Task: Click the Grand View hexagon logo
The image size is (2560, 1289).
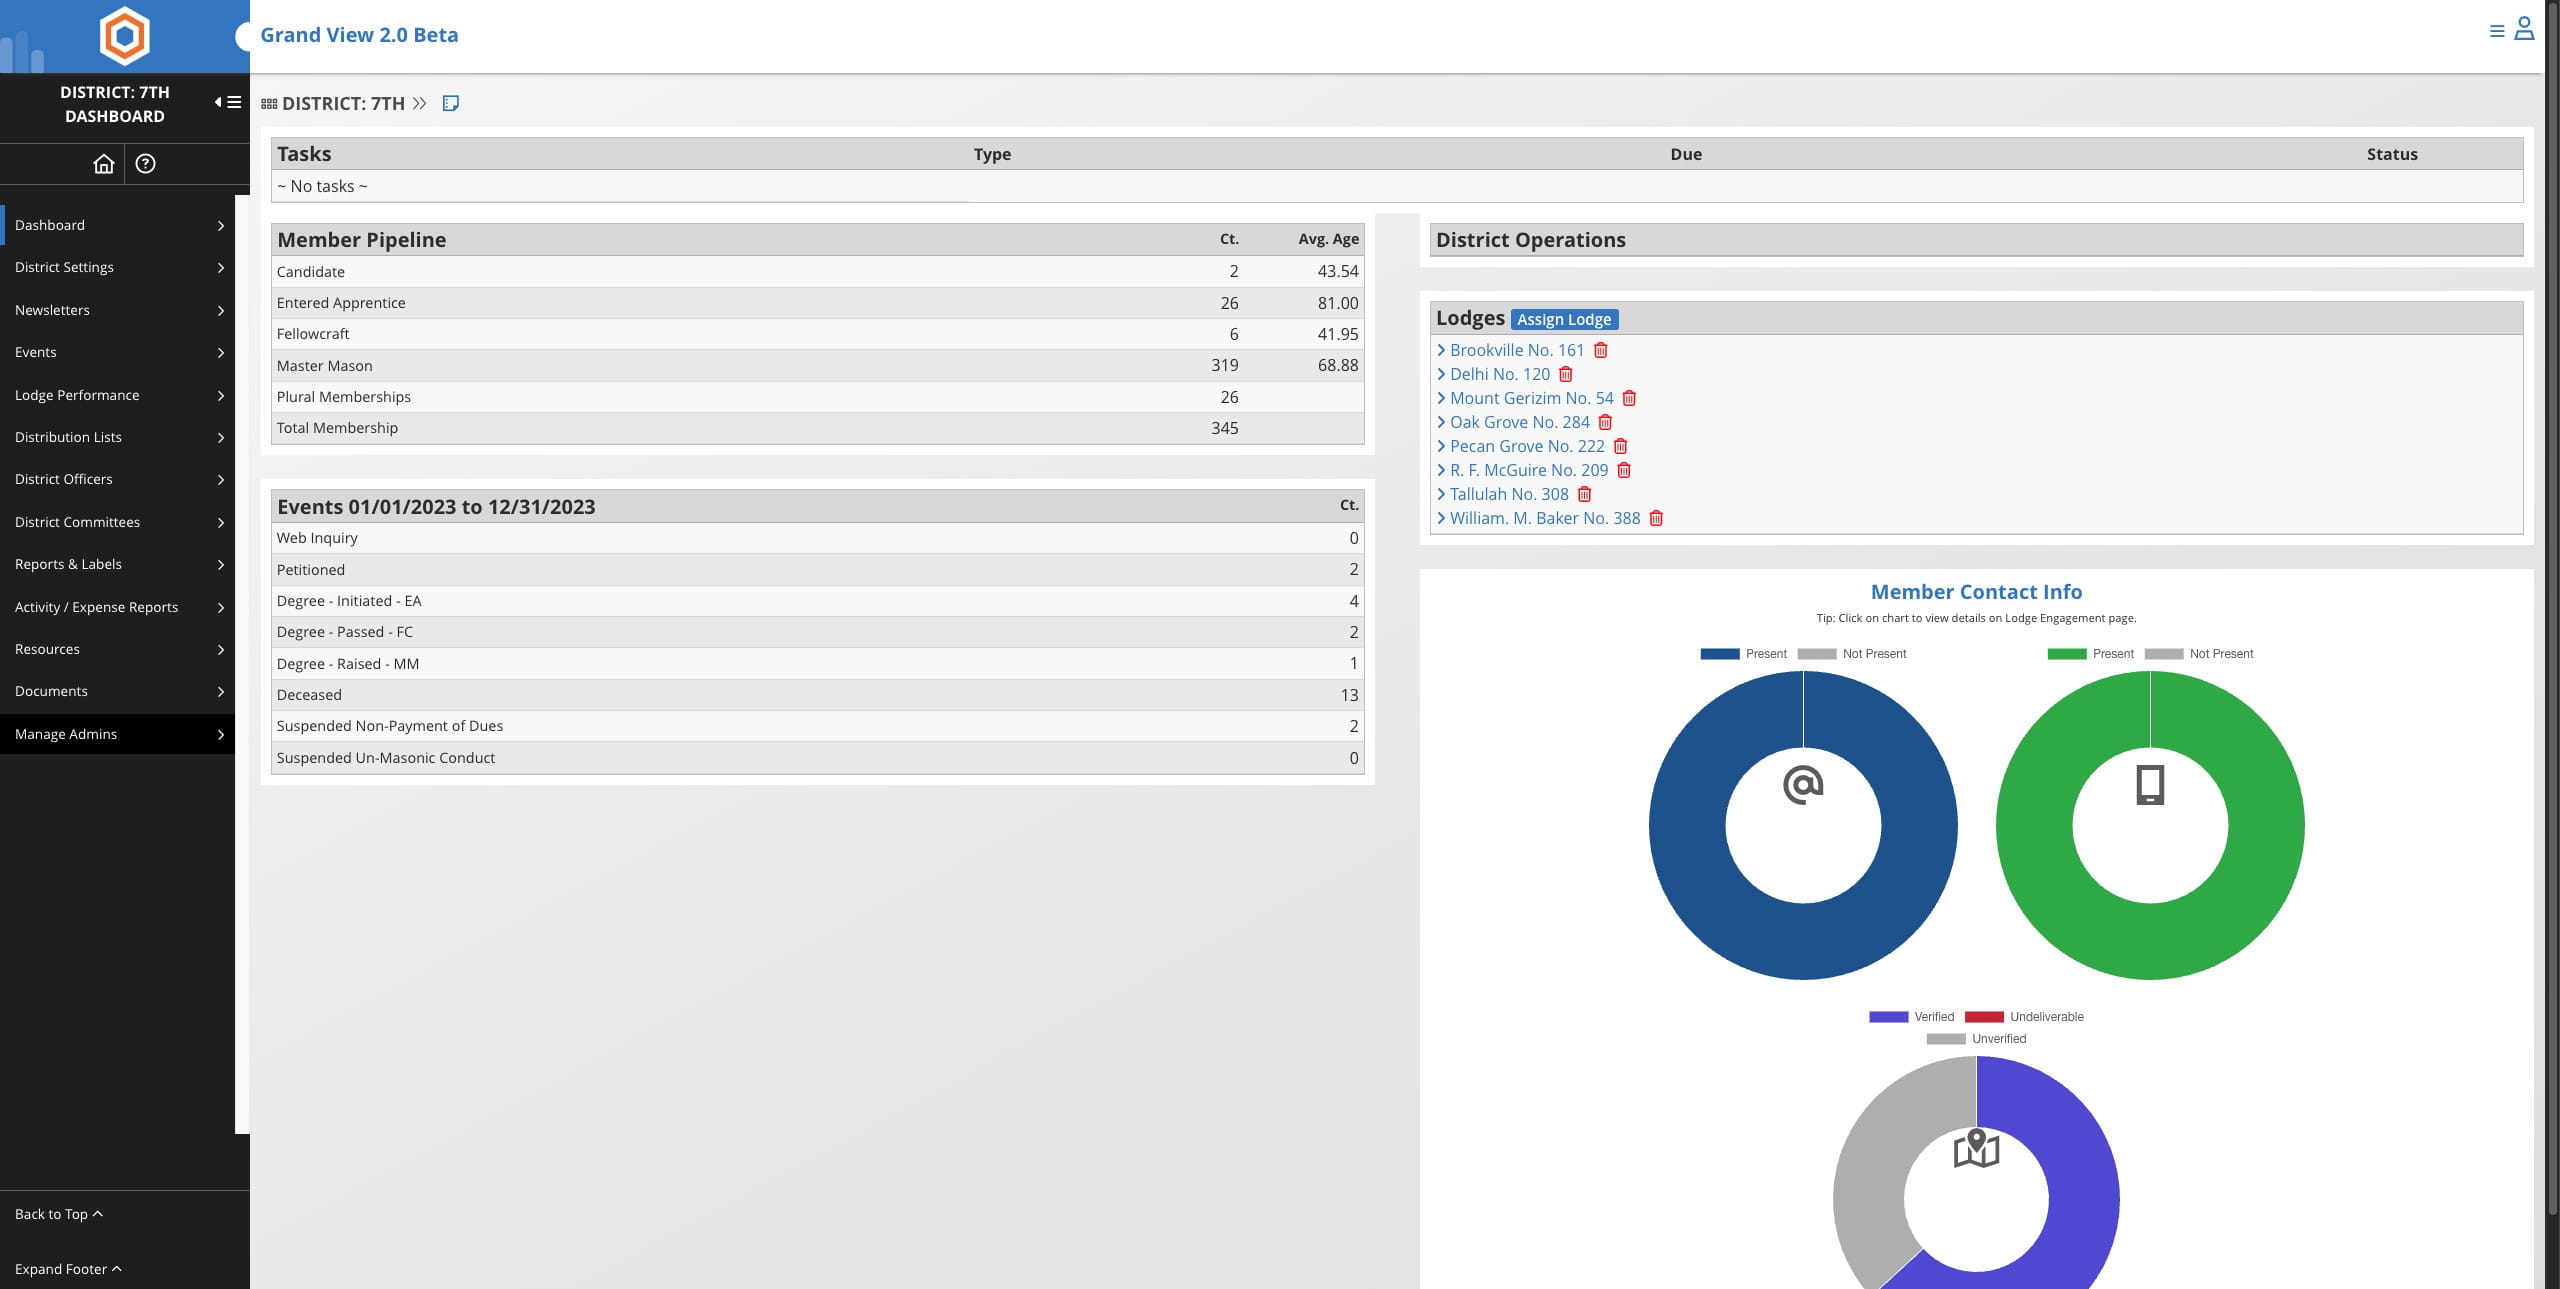Action: [125, 35]
